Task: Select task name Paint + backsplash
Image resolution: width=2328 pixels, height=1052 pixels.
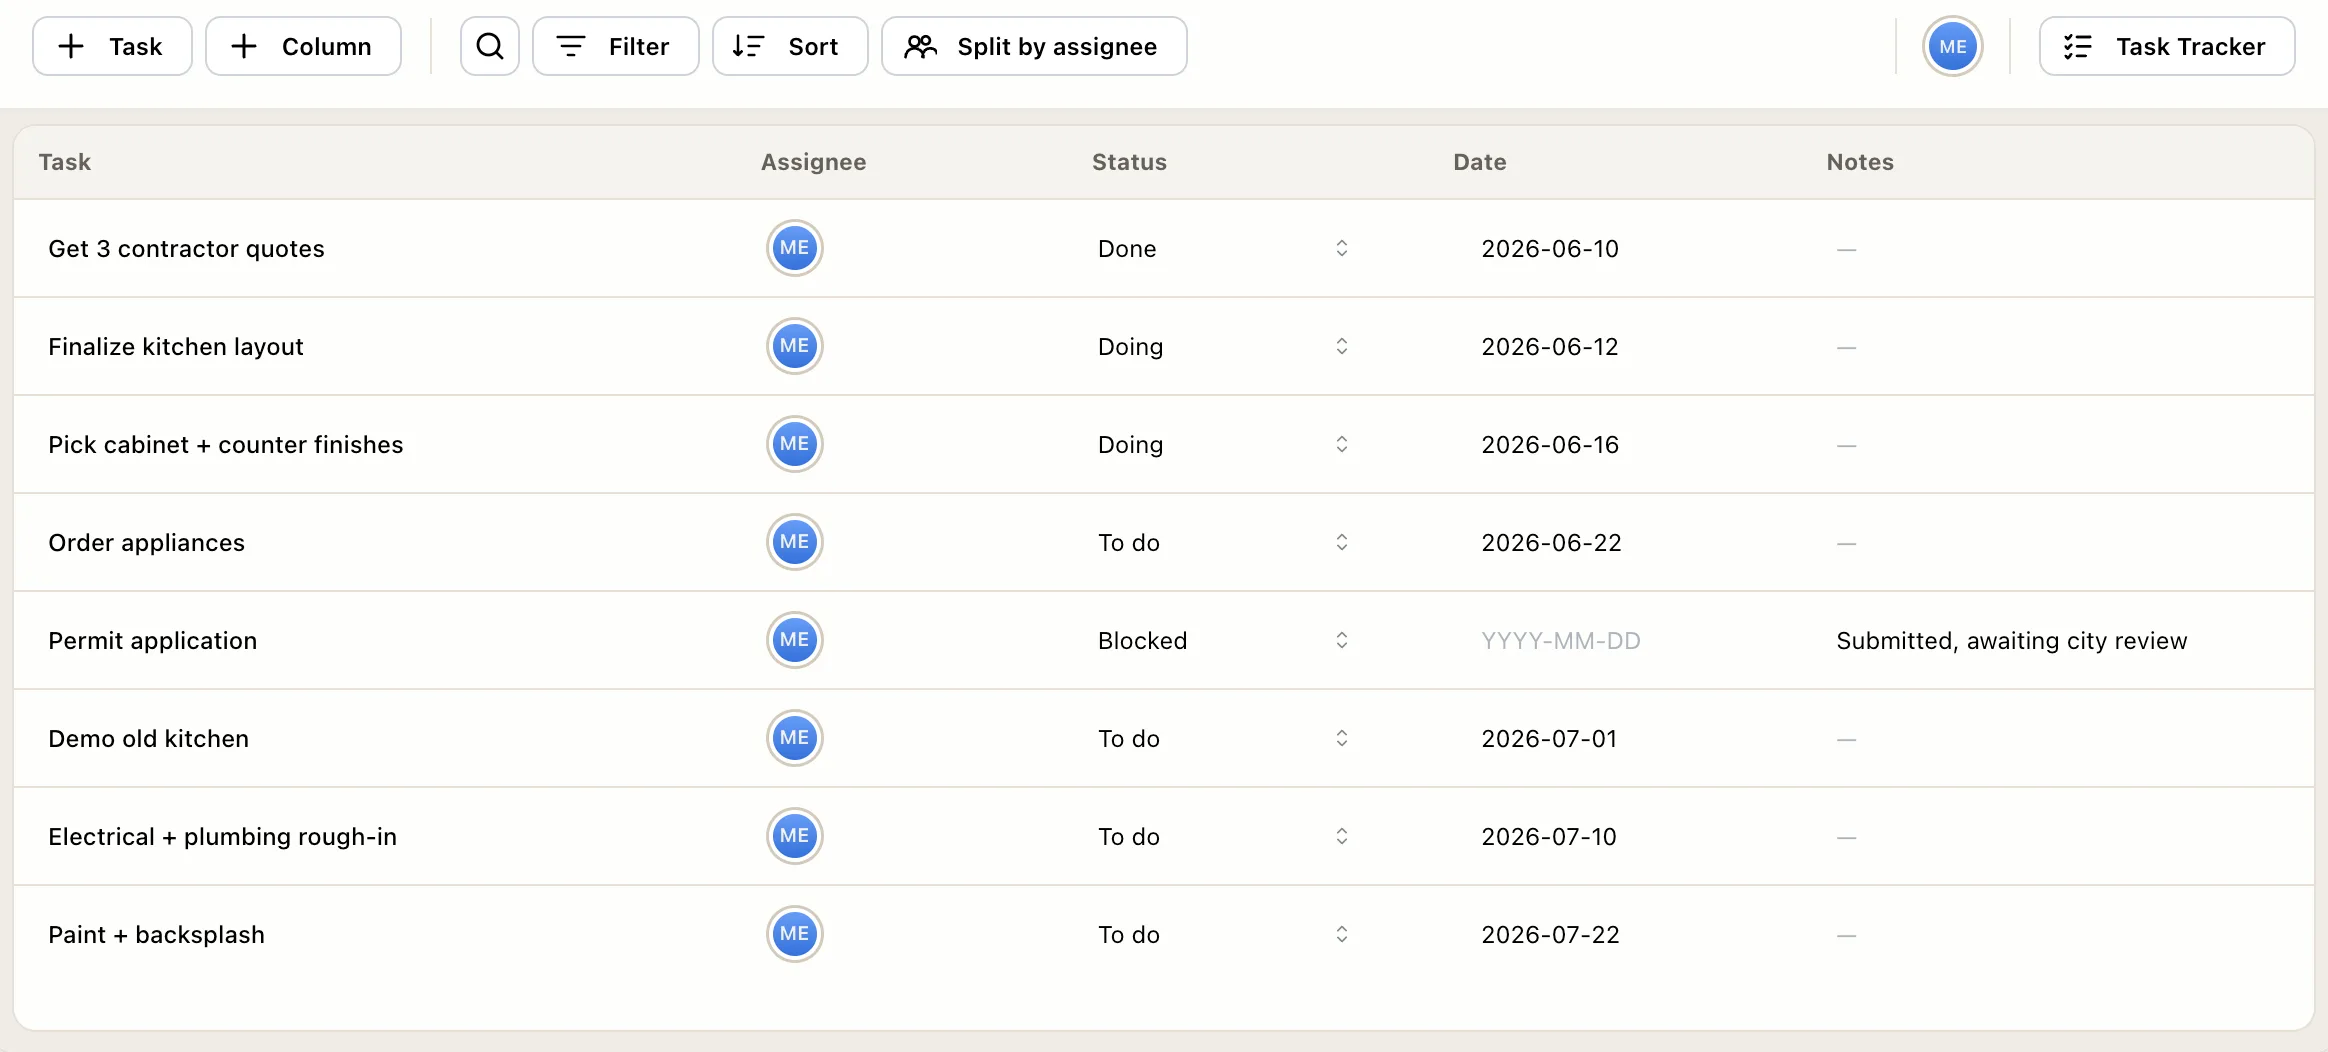Action: click(156, 934)
